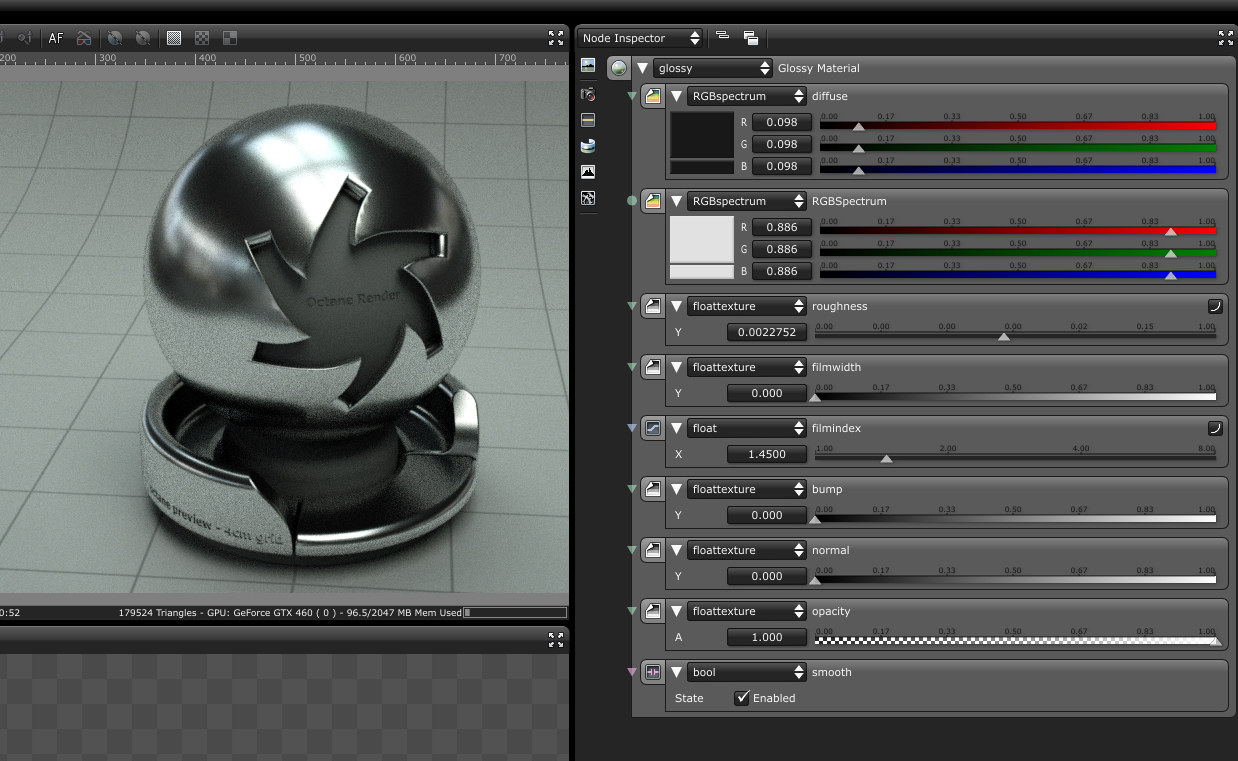Toggle the filmindex curve button

[x=1214, y=428]
